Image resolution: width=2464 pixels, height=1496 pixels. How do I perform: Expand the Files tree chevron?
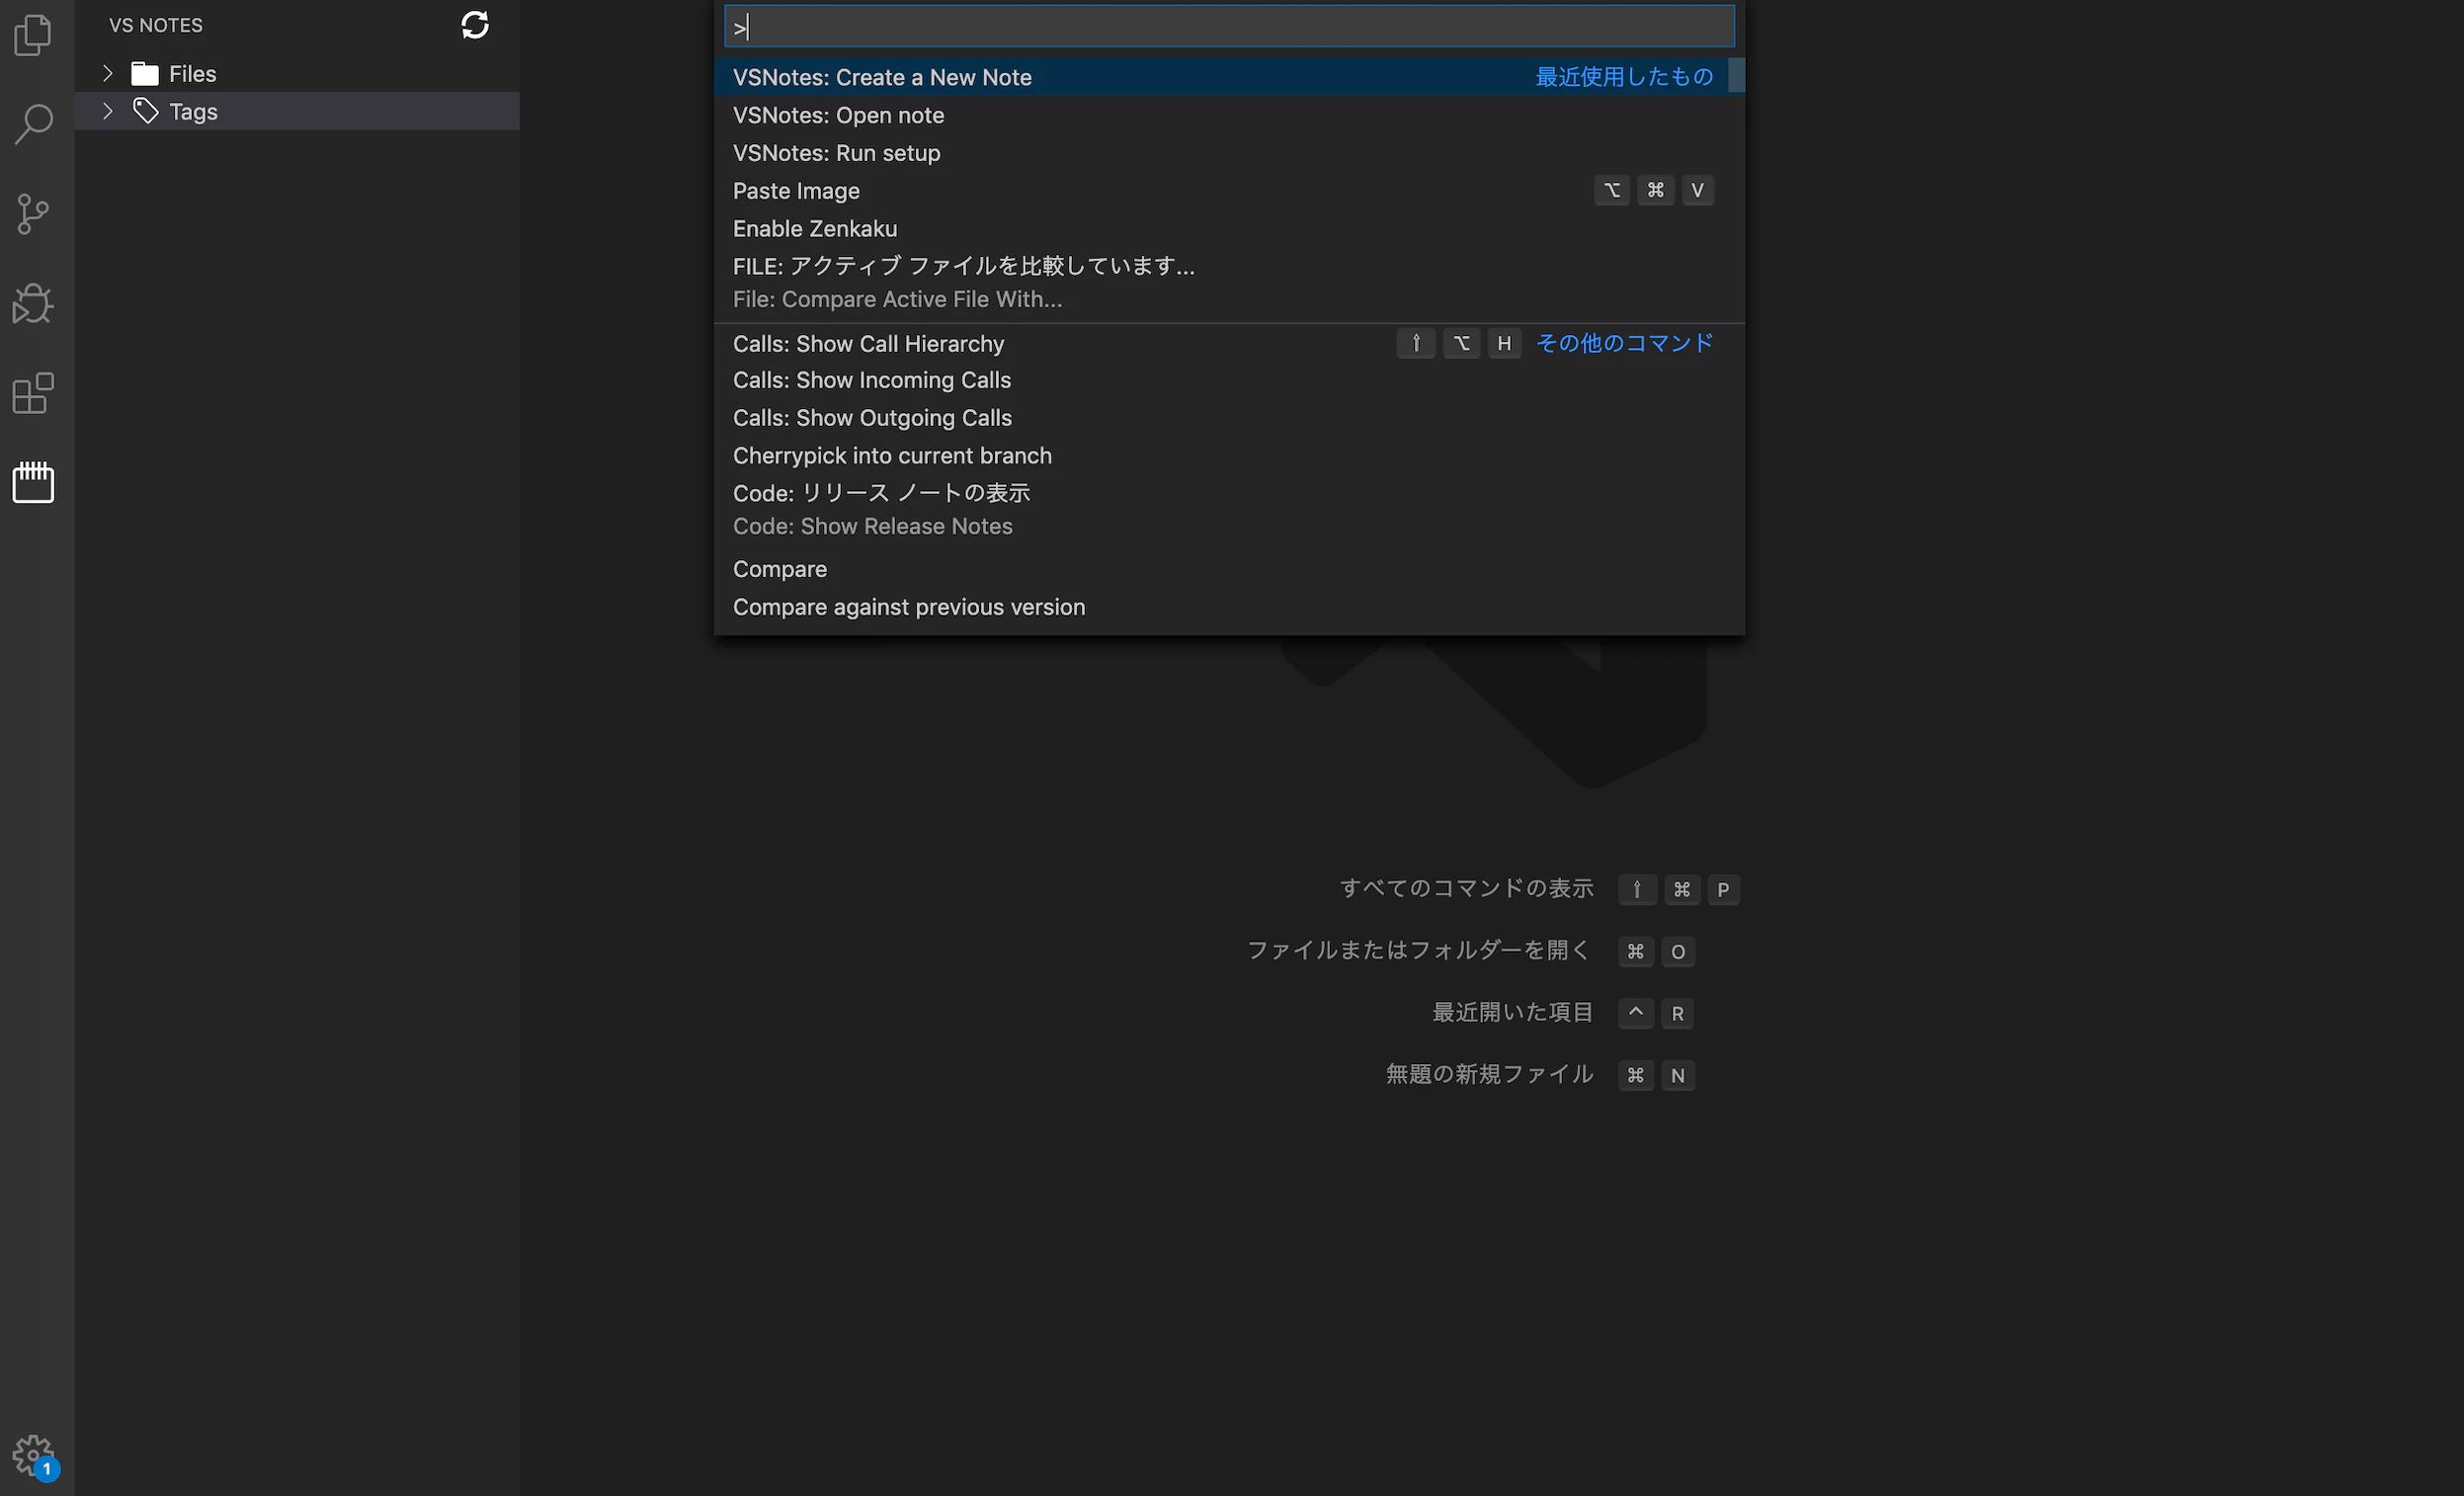(x=108, y=73)
